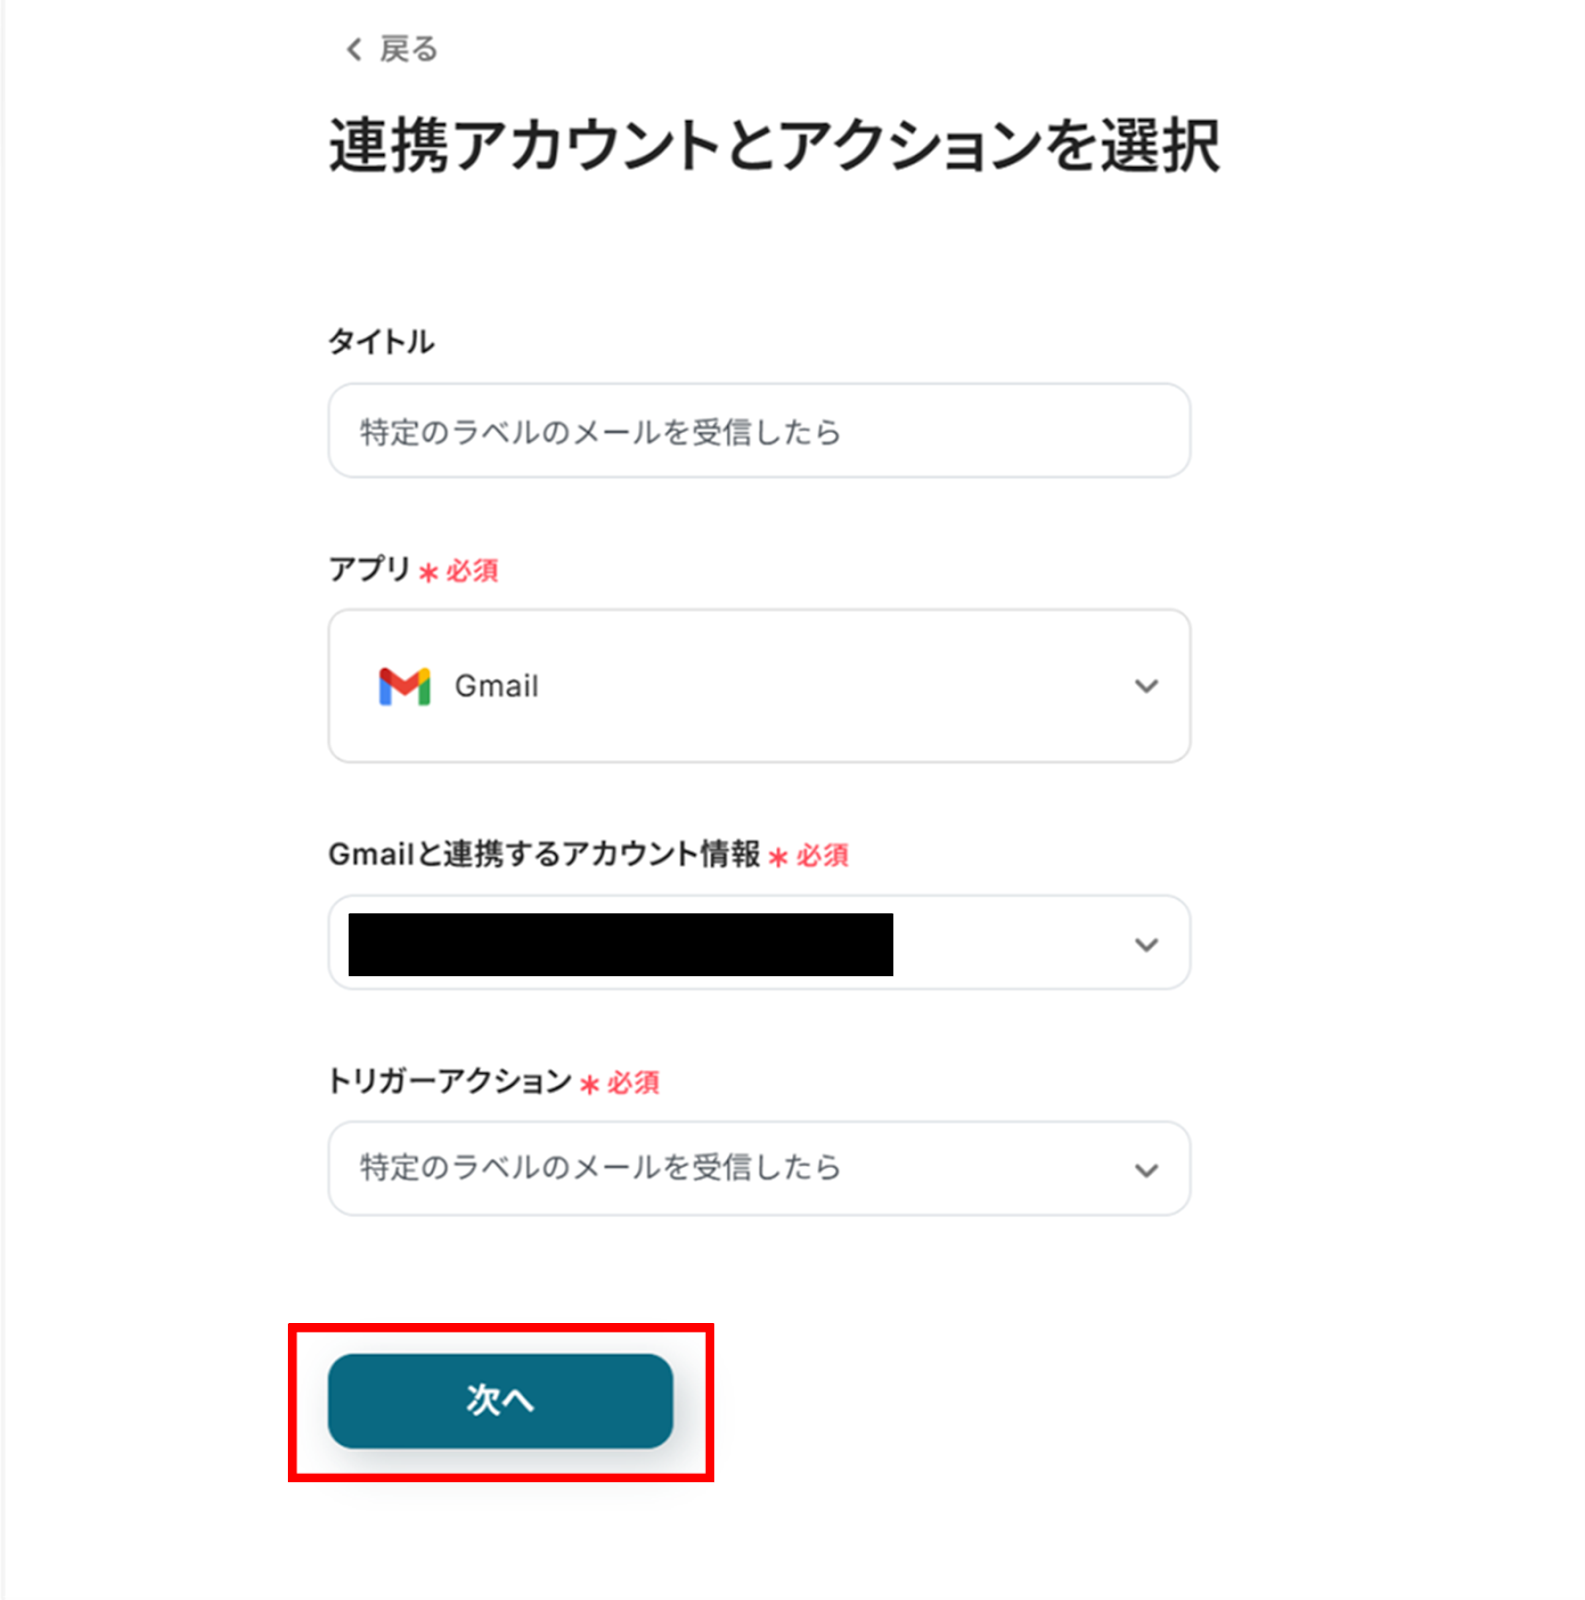
Task: Click the Gmailと連携するアカウント情報 label
Action: tap(544, 854)
